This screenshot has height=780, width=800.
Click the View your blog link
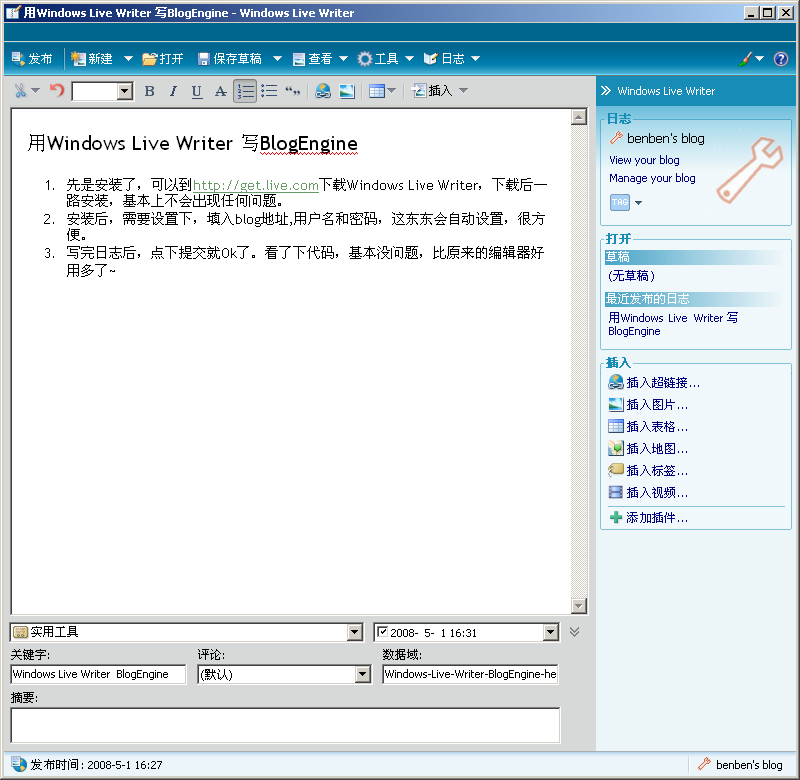[x=644, y=160]
